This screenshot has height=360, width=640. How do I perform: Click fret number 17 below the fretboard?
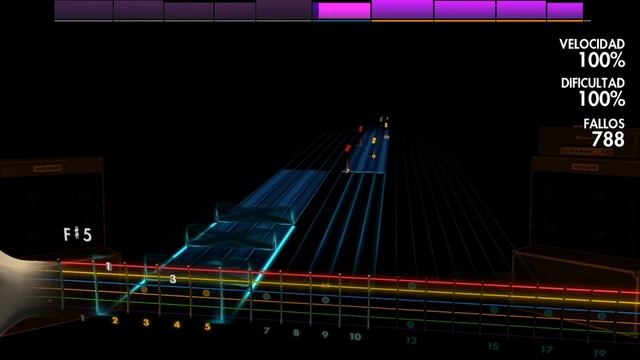coord(547,350)
